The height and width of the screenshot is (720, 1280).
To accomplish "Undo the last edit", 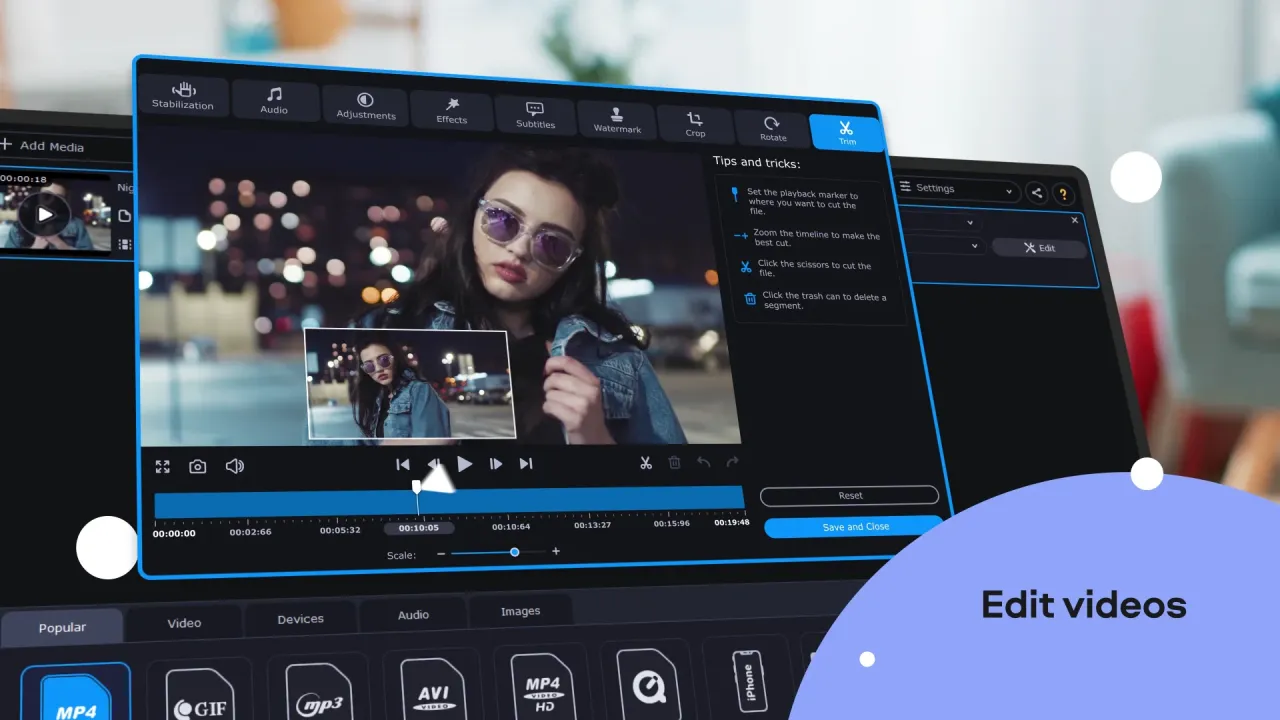I will pyautogui.click(x=703, y=462).
